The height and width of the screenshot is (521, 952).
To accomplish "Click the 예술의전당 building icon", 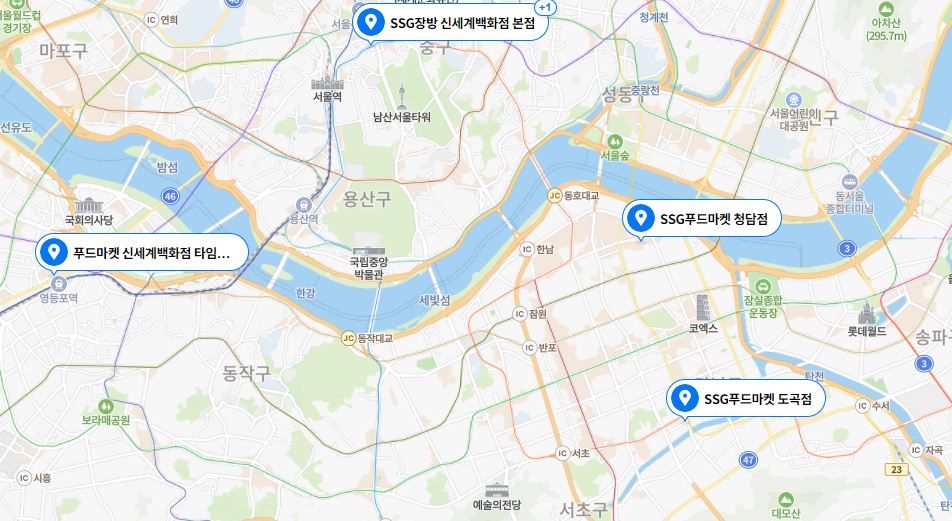I will coord(497,490).
